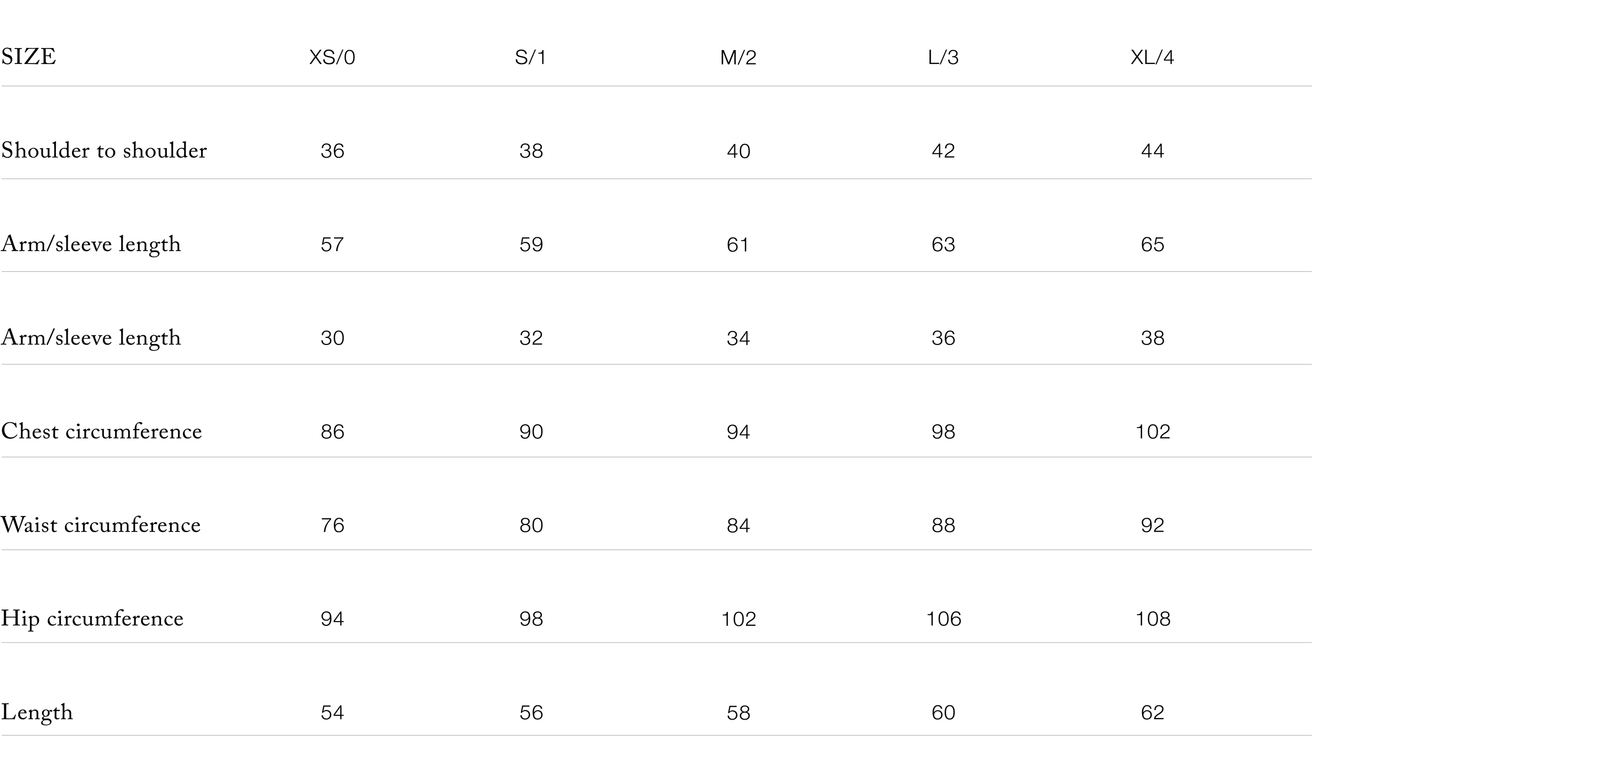Click Waist circumference value 84 for M/2
Viewport: 1600px width, 782px height.
pyautogui.click(x=738, y=525)
